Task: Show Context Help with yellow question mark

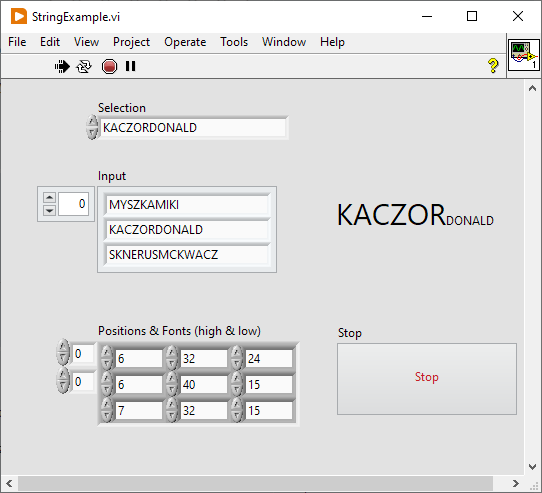Action: click(493, 65)
